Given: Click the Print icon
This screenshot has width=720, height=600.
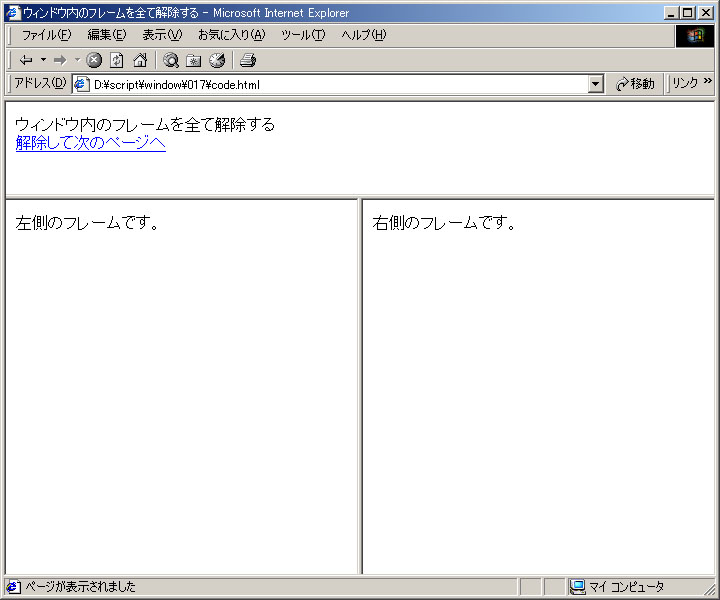Looking at the screenshot, I should click(248, 60).
